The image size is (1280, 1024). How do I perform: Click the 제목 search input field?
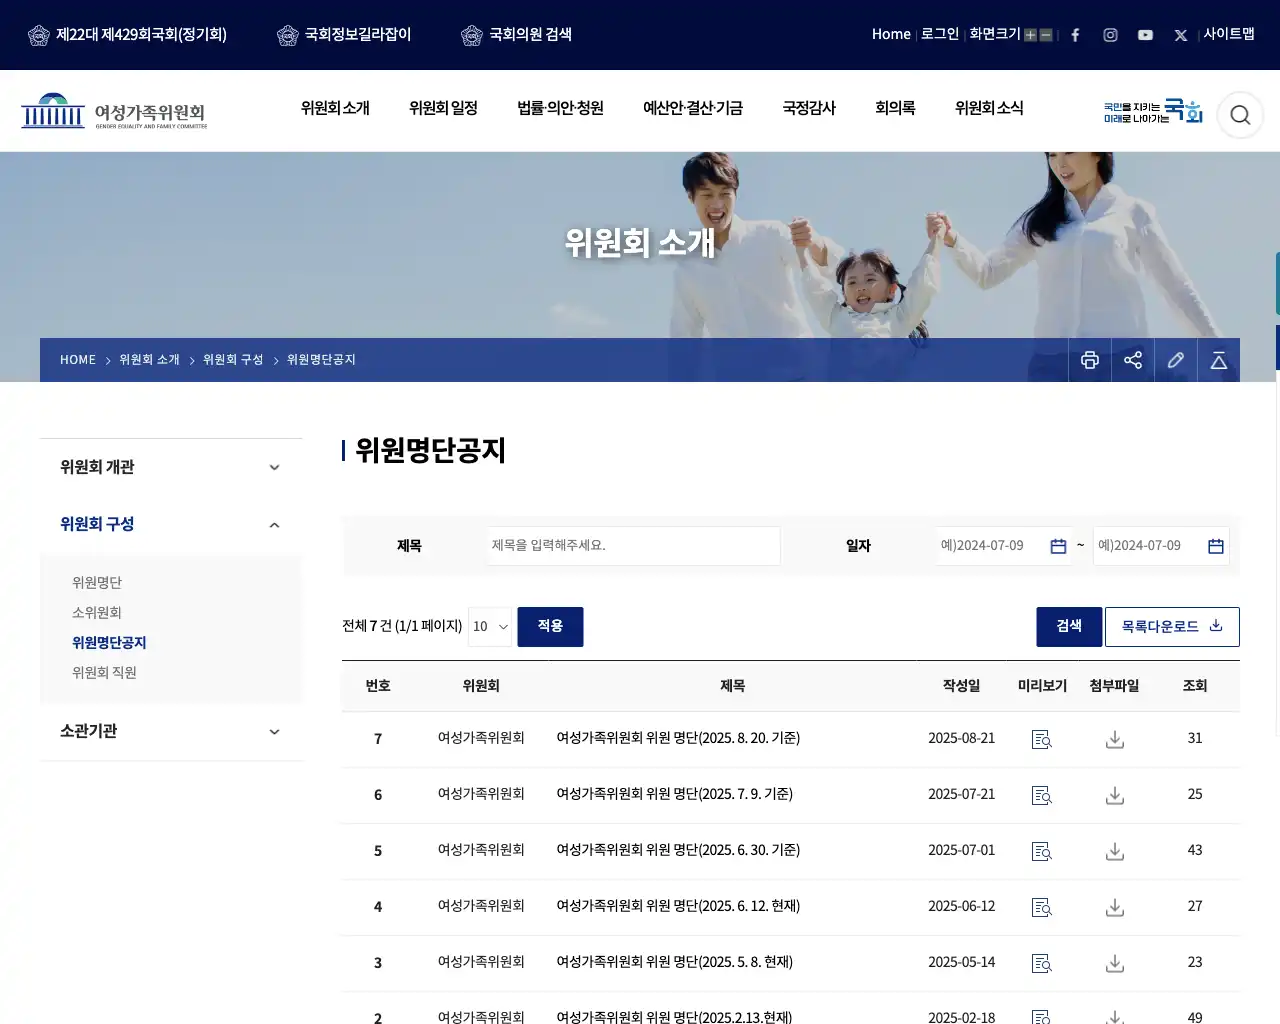633,546
